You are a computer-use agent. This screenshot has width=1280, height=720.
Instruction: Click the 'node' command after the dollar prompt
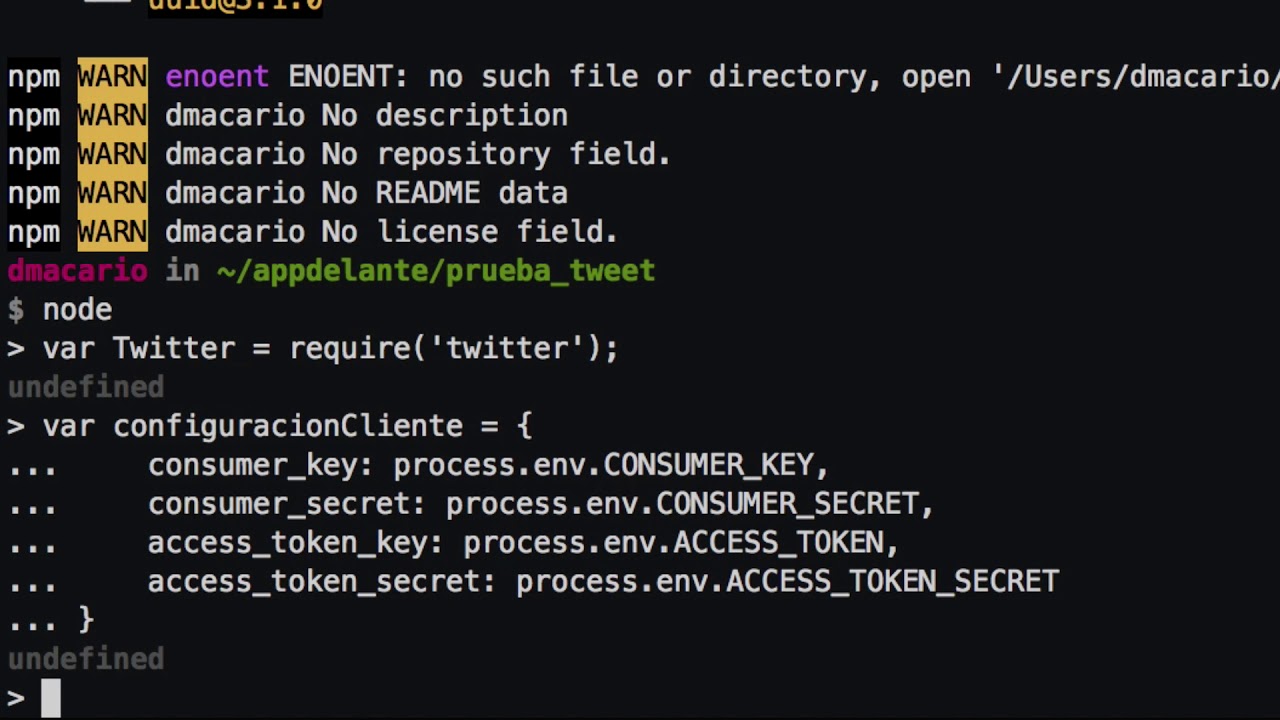click(77, 310)
